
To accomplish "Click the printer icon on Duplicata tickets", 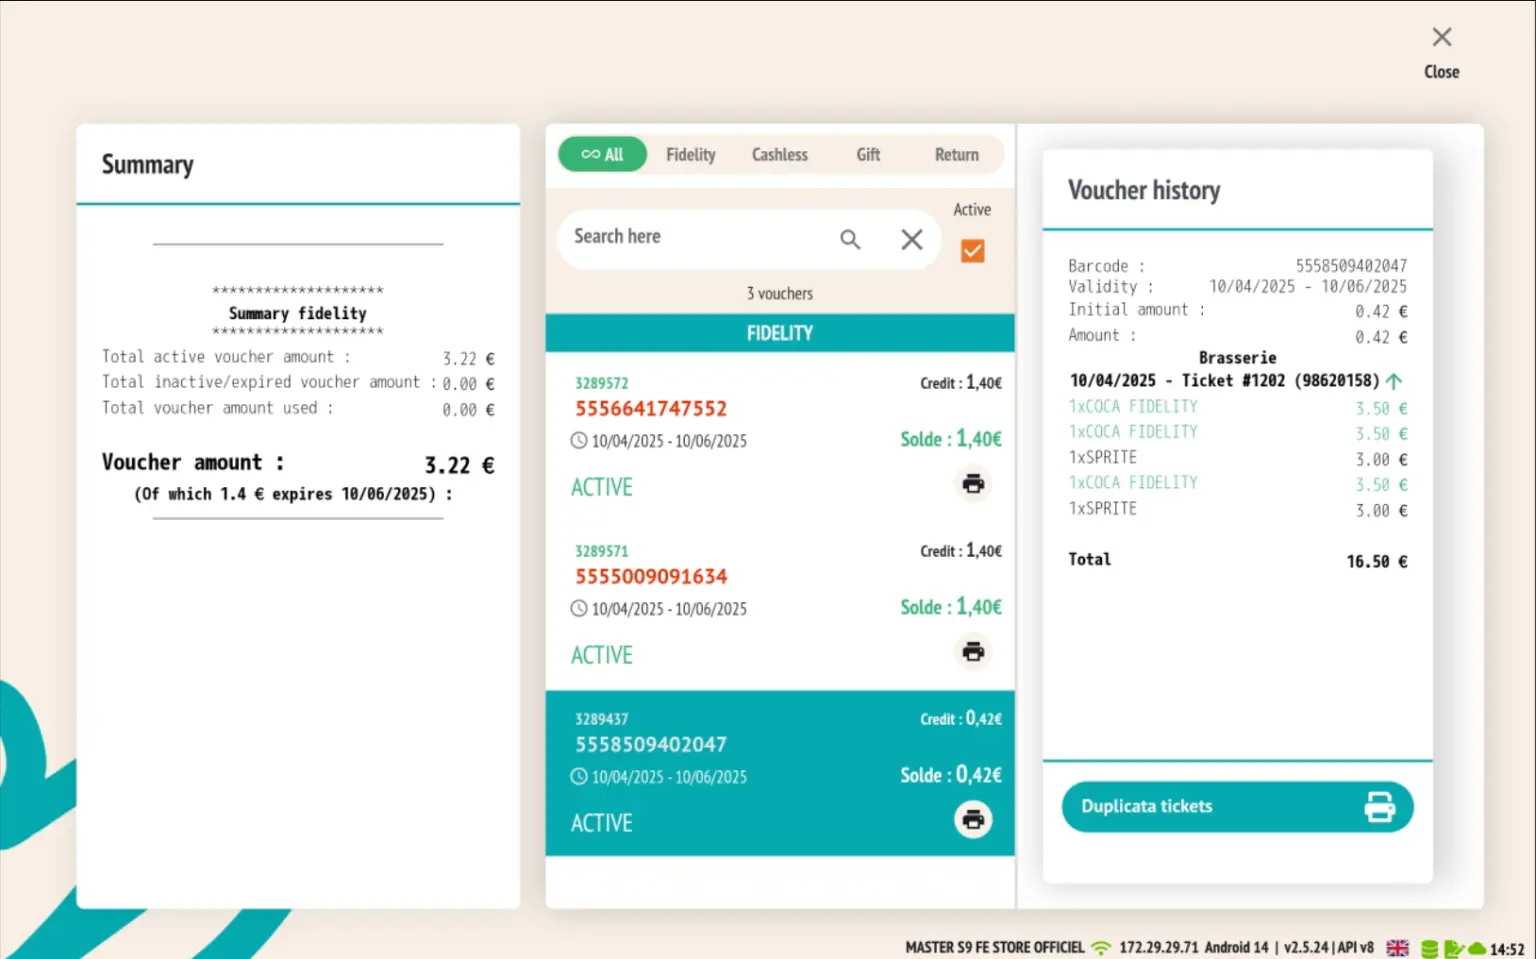I will point(1379,806).
